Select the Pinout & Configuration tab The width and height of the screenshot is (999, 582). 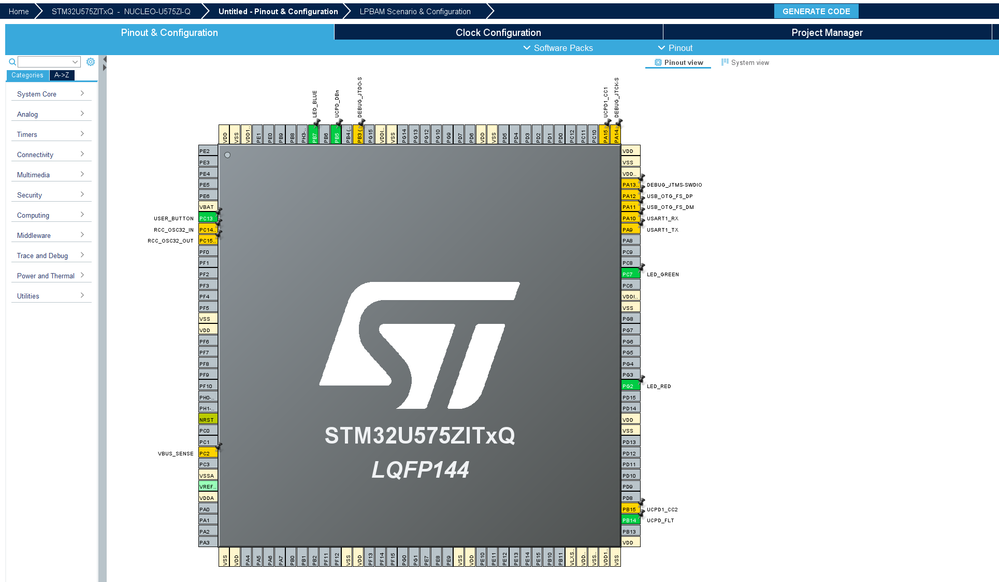tap(169, 33)
